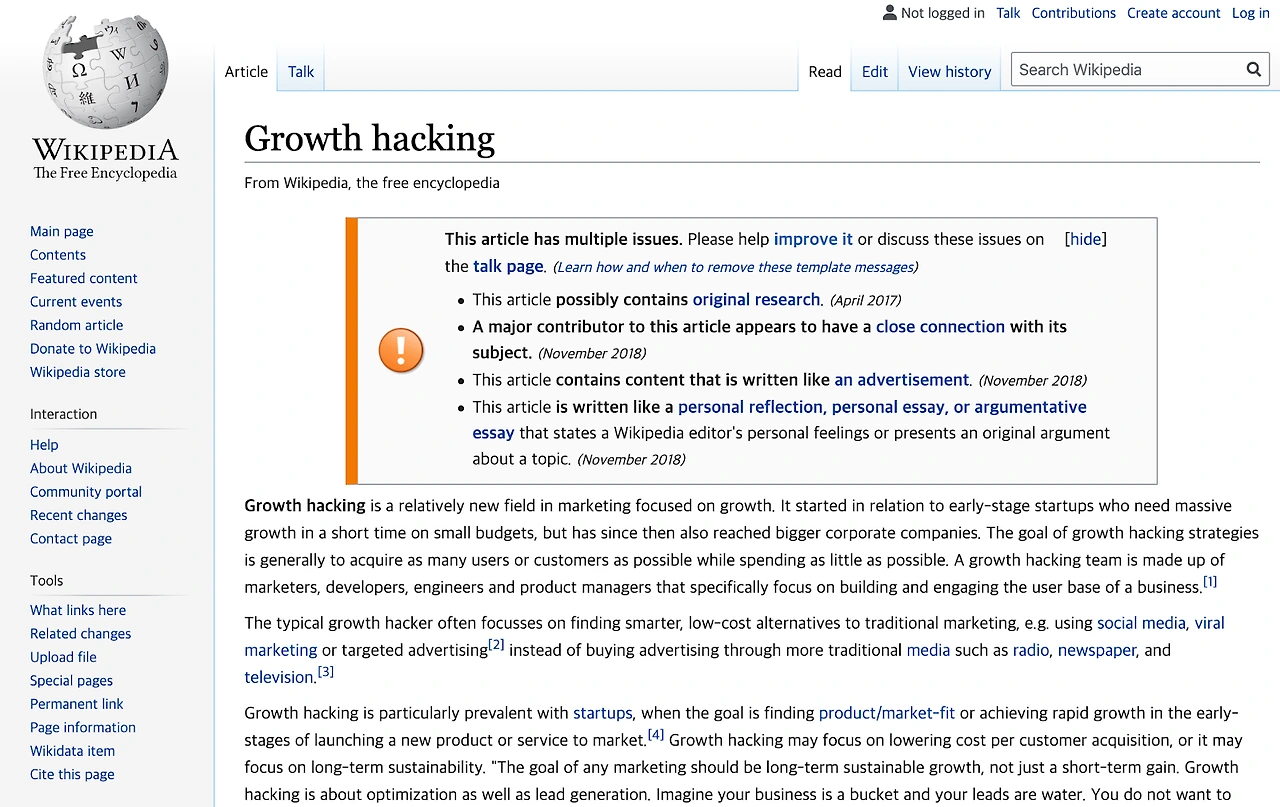Click Donate to Wikipedia

[93, 349]
